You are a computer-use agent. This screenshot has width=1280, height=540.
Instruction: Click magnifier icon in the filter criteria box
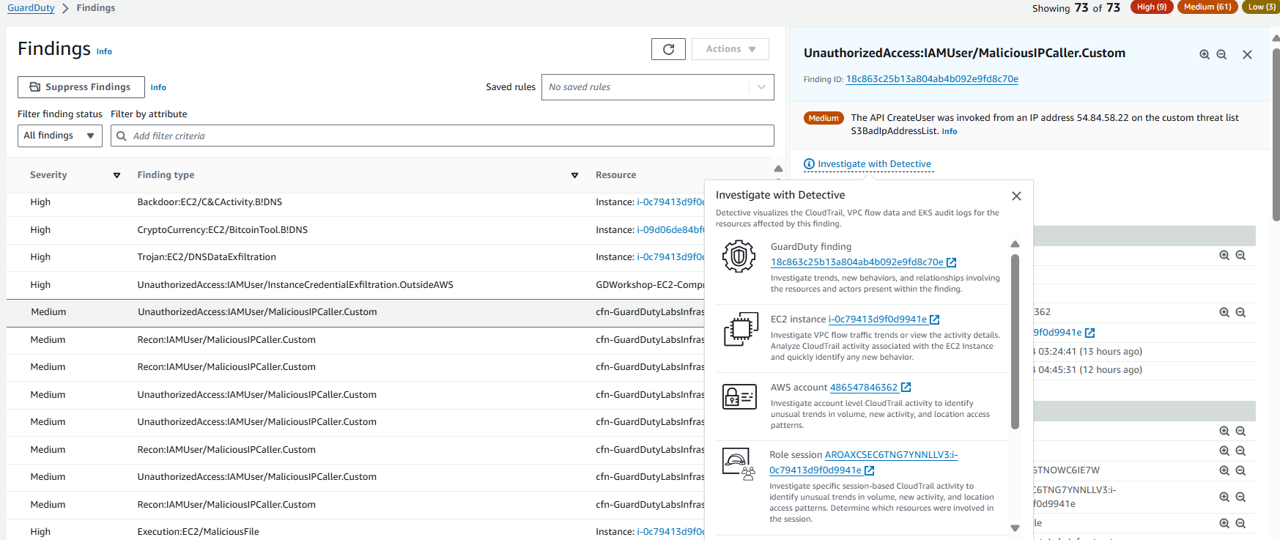(122, 136)
